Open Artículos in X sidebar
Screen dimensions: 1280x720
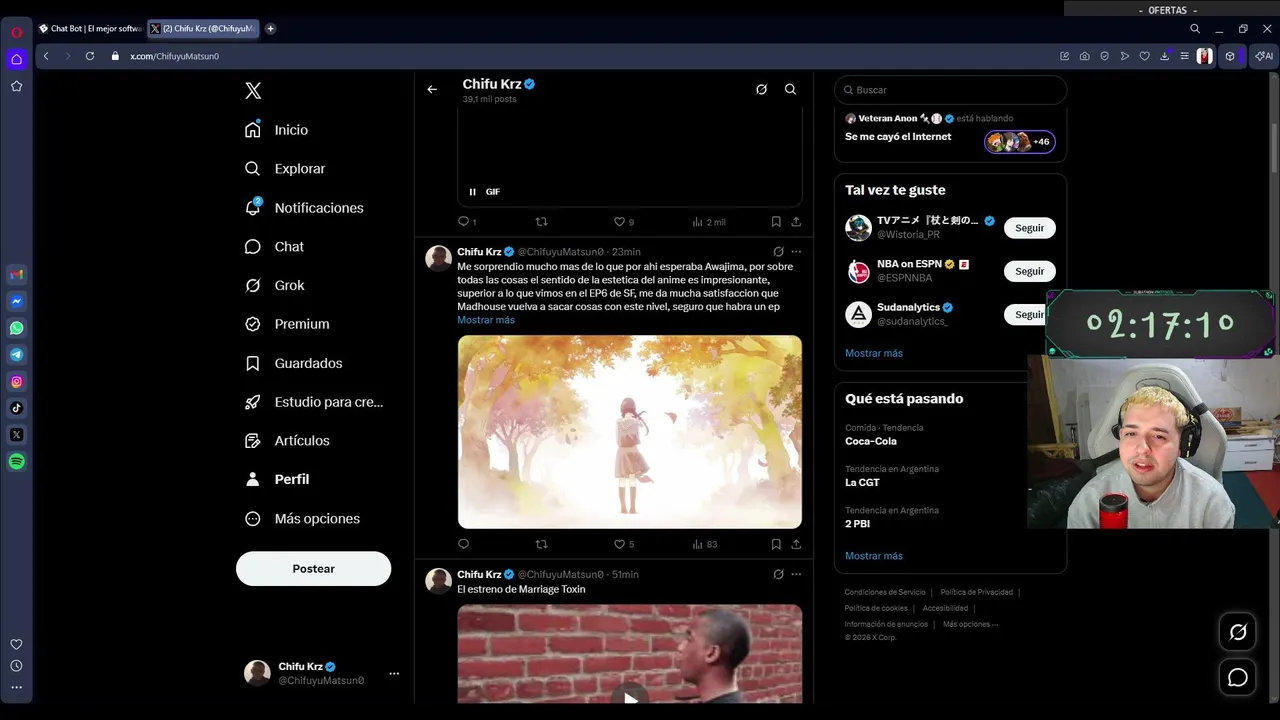[287, 441]
